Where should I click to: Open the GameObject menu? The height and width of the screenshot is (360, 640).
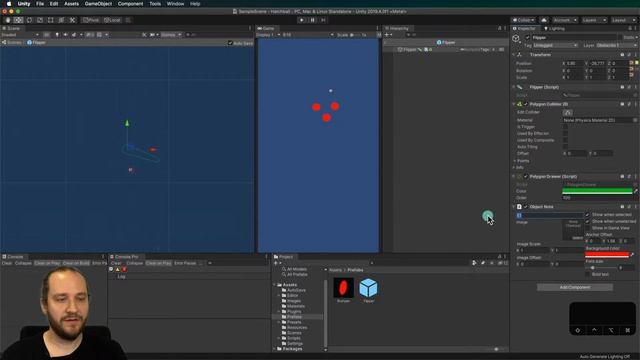(98, 4)
